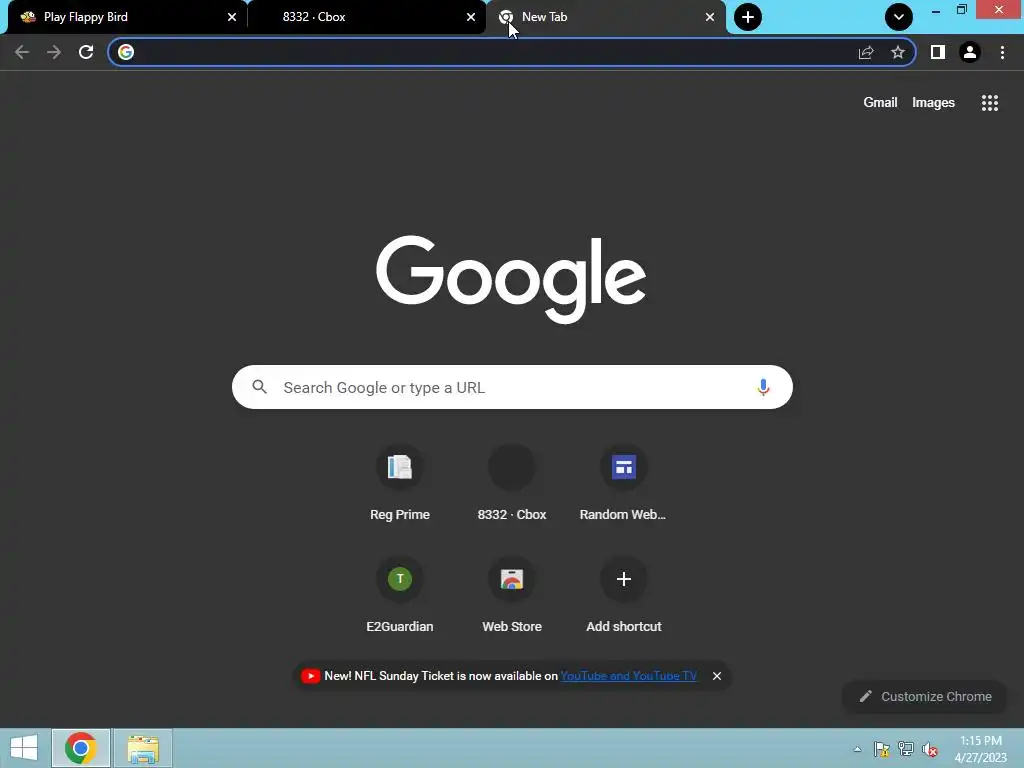Open the Random Web... shortcut
This screenshot has width=1024, height=768.
pyautogui.click(x=624, y=484)
